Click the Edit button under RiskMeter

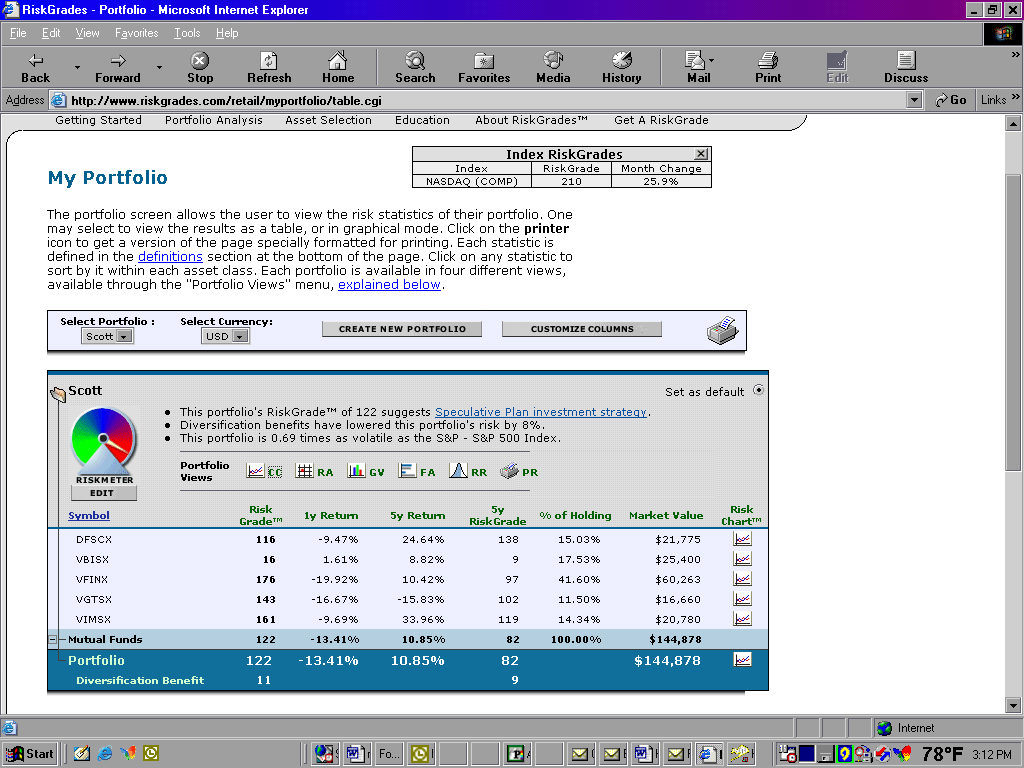click(x=103, y=493)
